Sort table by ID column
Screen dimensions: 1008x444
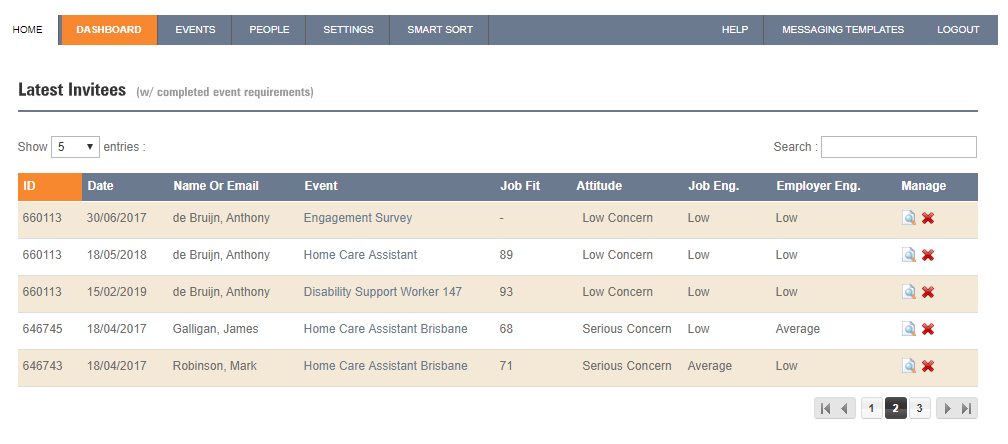click(50, 186)
